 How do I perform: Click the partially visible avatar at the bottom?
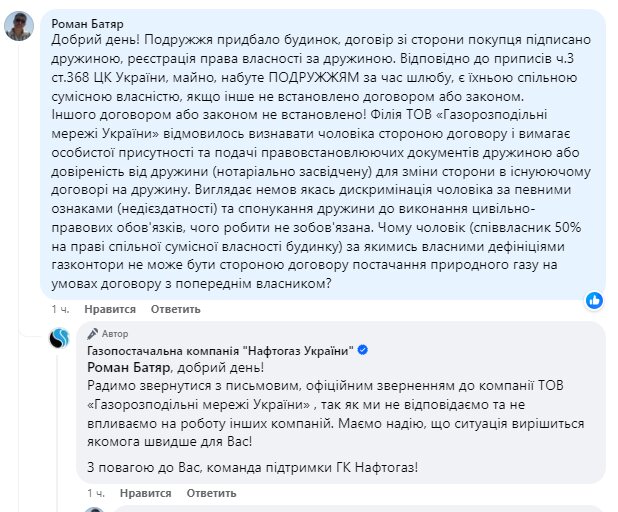[x=93, y=509]
